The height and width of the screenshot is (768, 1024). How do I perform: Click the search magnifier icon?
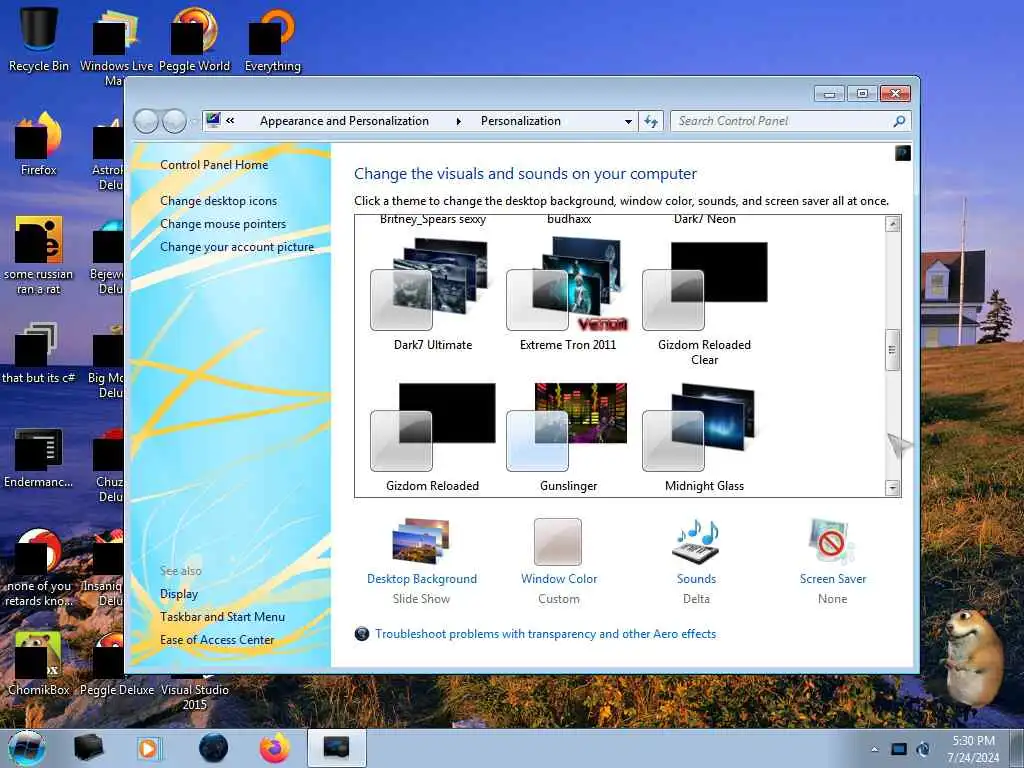click(x=899, y=121)
